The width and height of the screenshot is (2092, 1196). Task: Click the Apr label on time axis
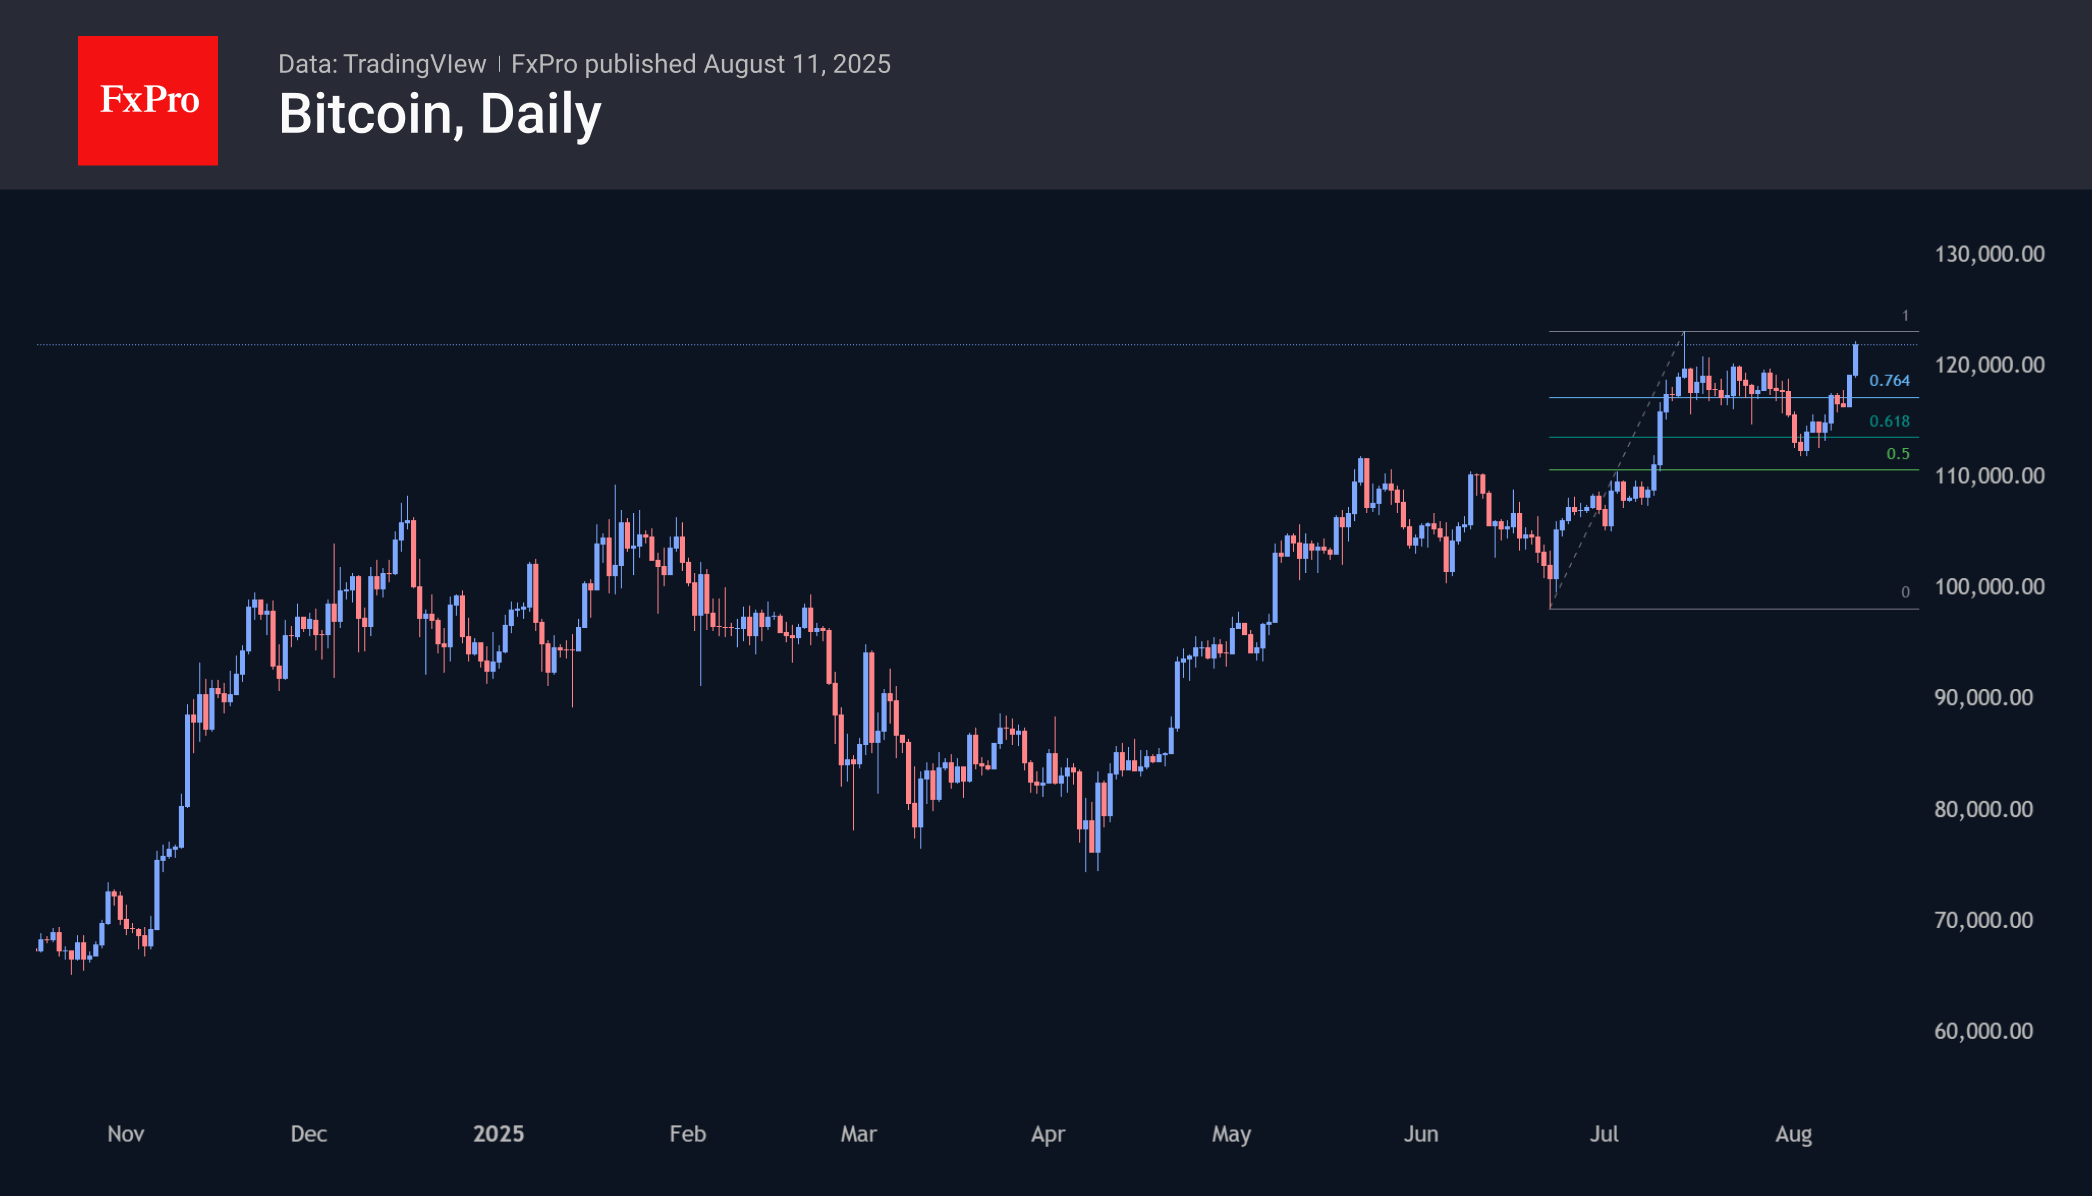coord(1048,1134)
